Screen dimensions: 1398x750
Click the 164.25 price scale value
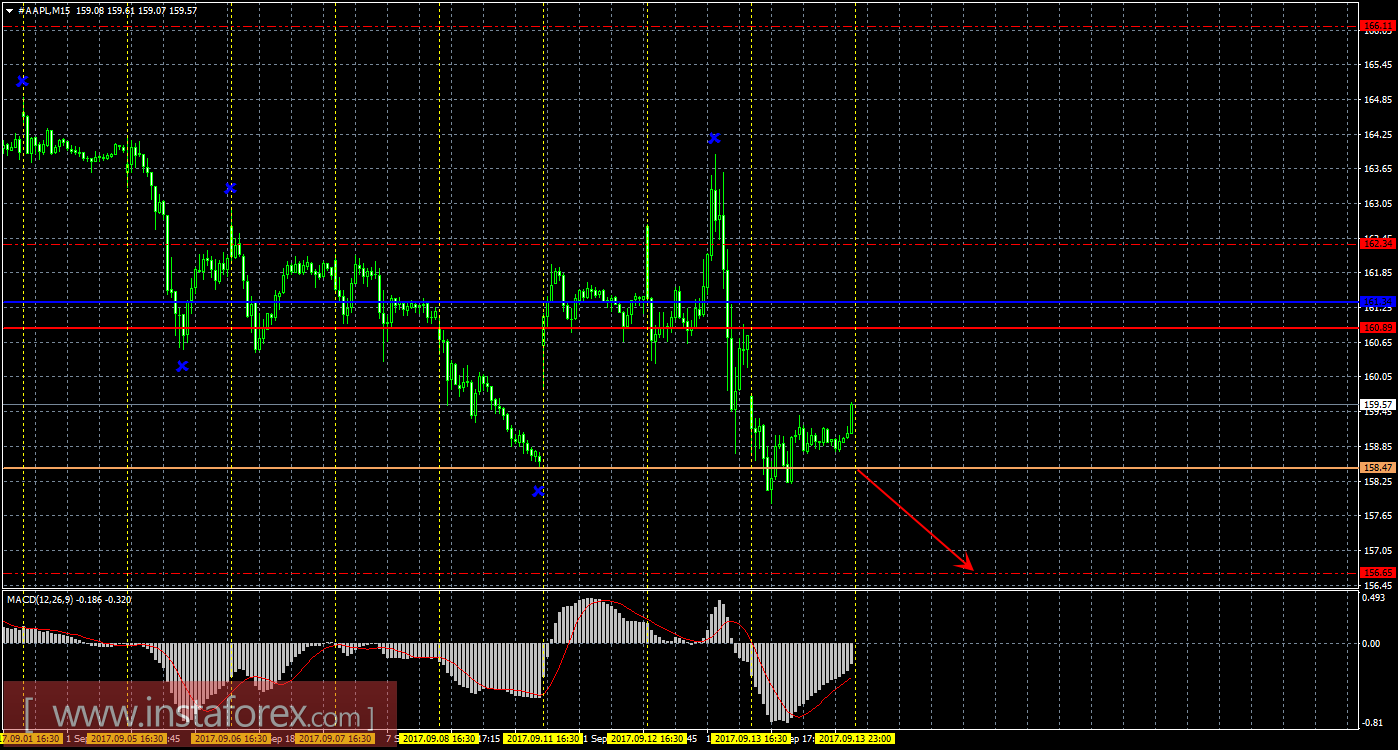point(1379,134)
